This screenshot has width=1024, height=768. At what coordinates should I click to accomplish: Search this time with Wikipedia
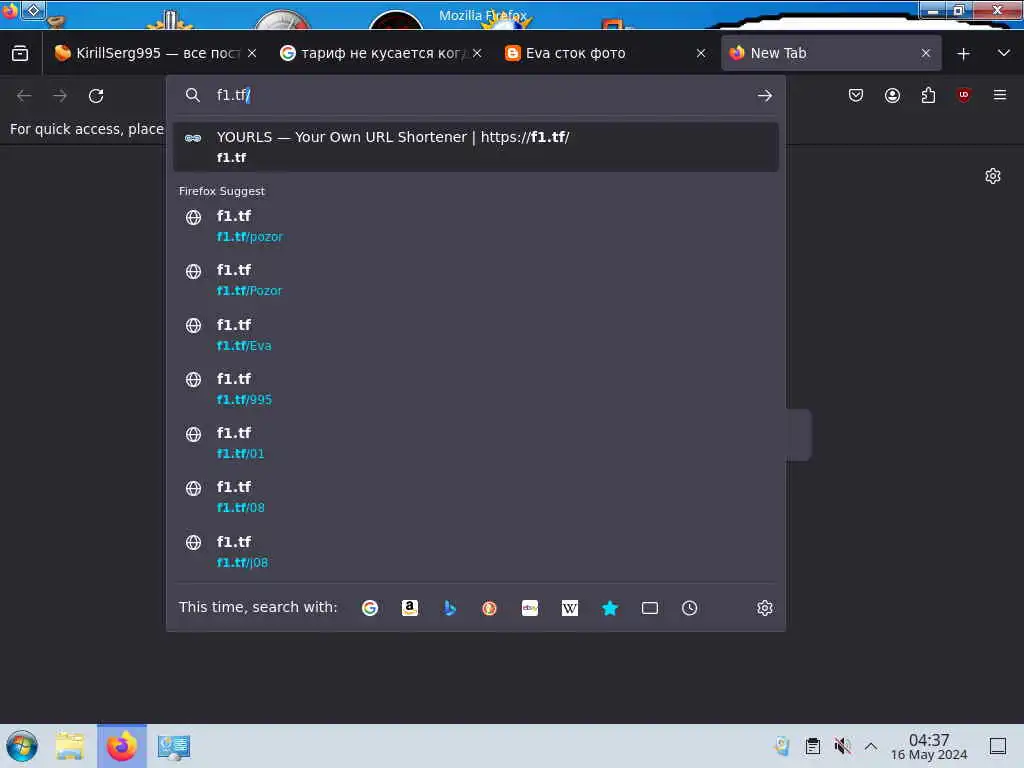click(569, 608)
